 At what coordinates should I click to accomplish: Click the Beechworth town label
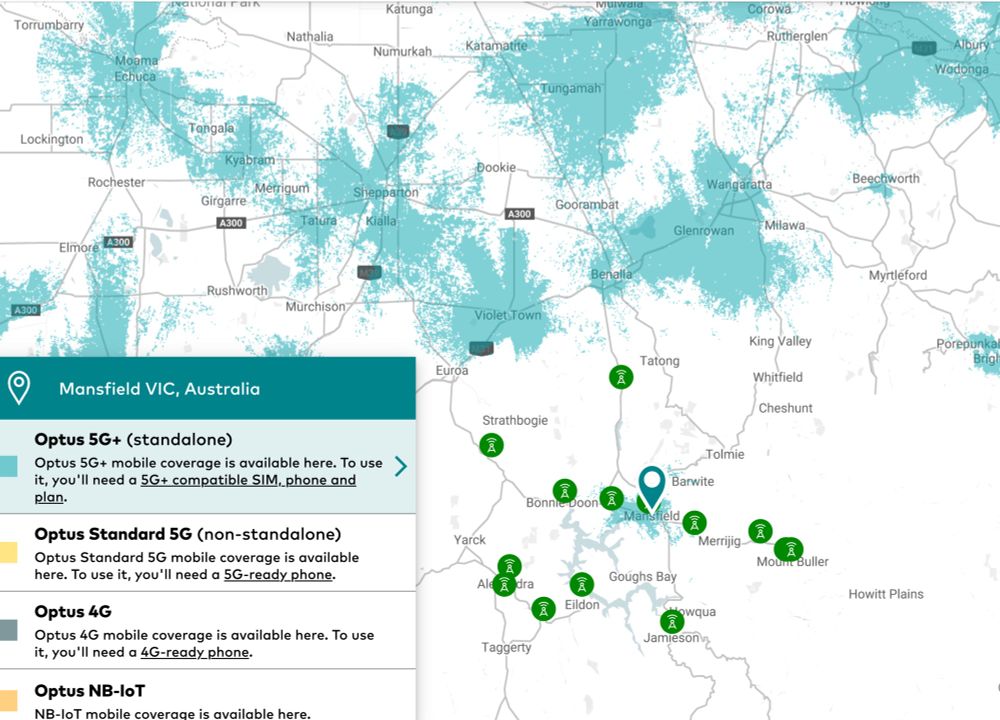[x=886, y=179]
